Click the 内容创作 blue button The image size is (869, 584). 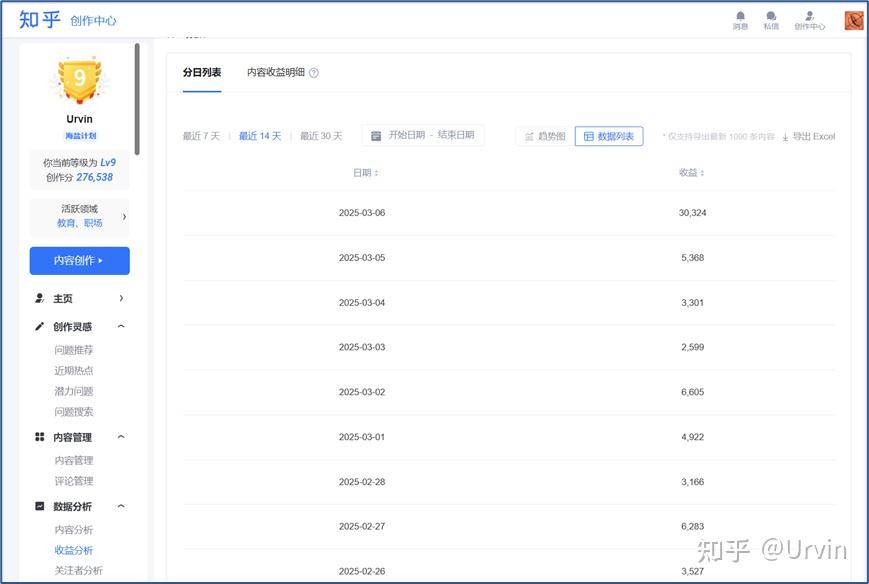80,260
